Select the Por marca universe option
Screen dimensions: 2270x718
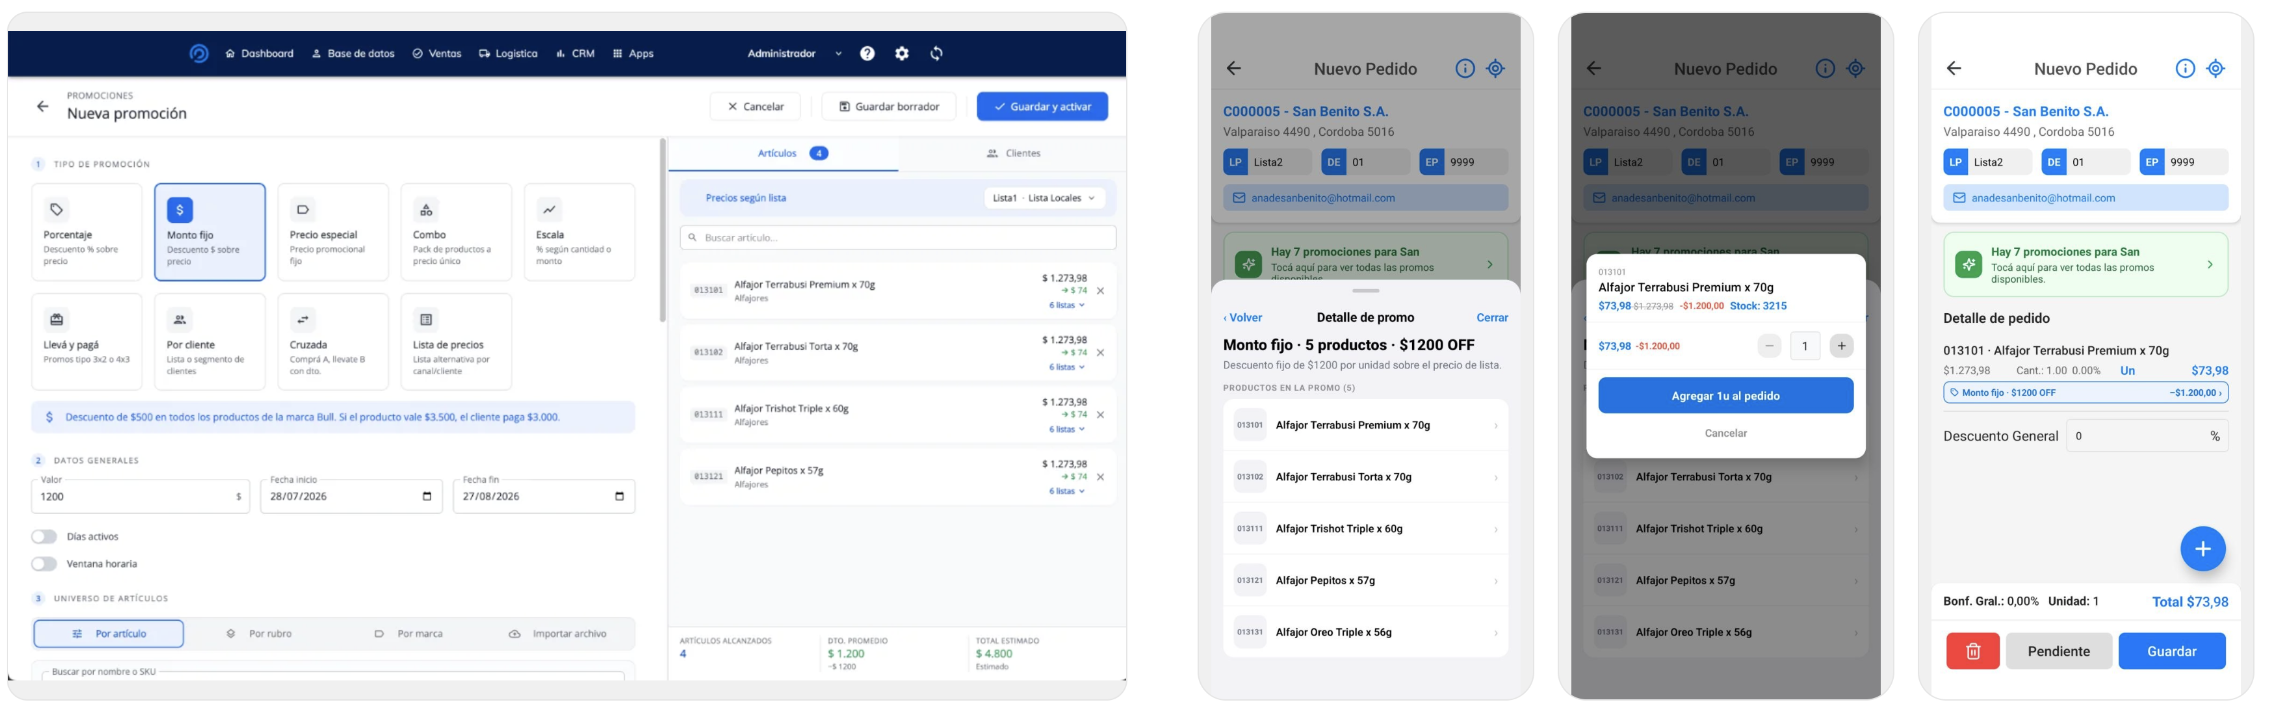(408, 634)
